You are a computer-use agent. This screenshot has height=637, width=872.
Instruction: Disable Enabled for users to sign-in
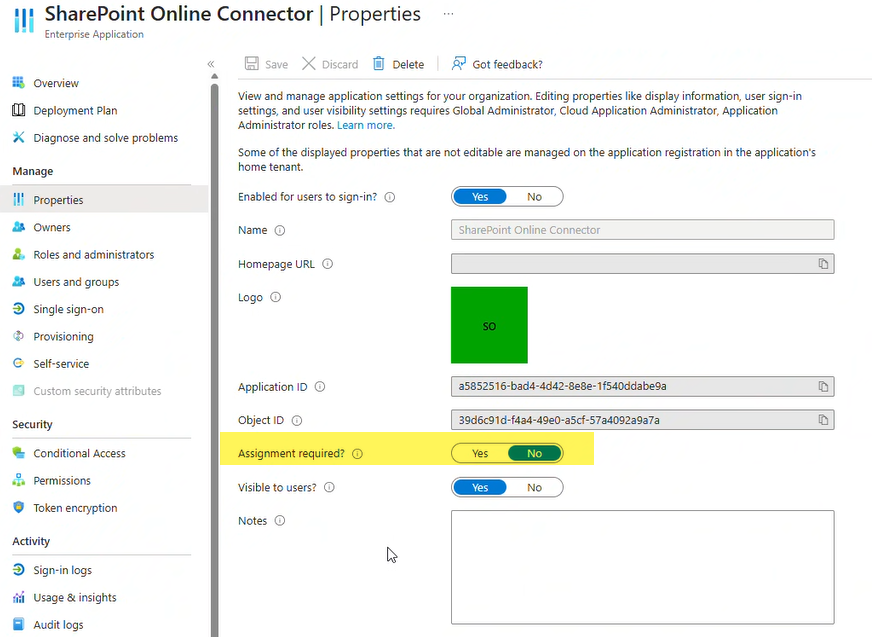click(535, 197)
